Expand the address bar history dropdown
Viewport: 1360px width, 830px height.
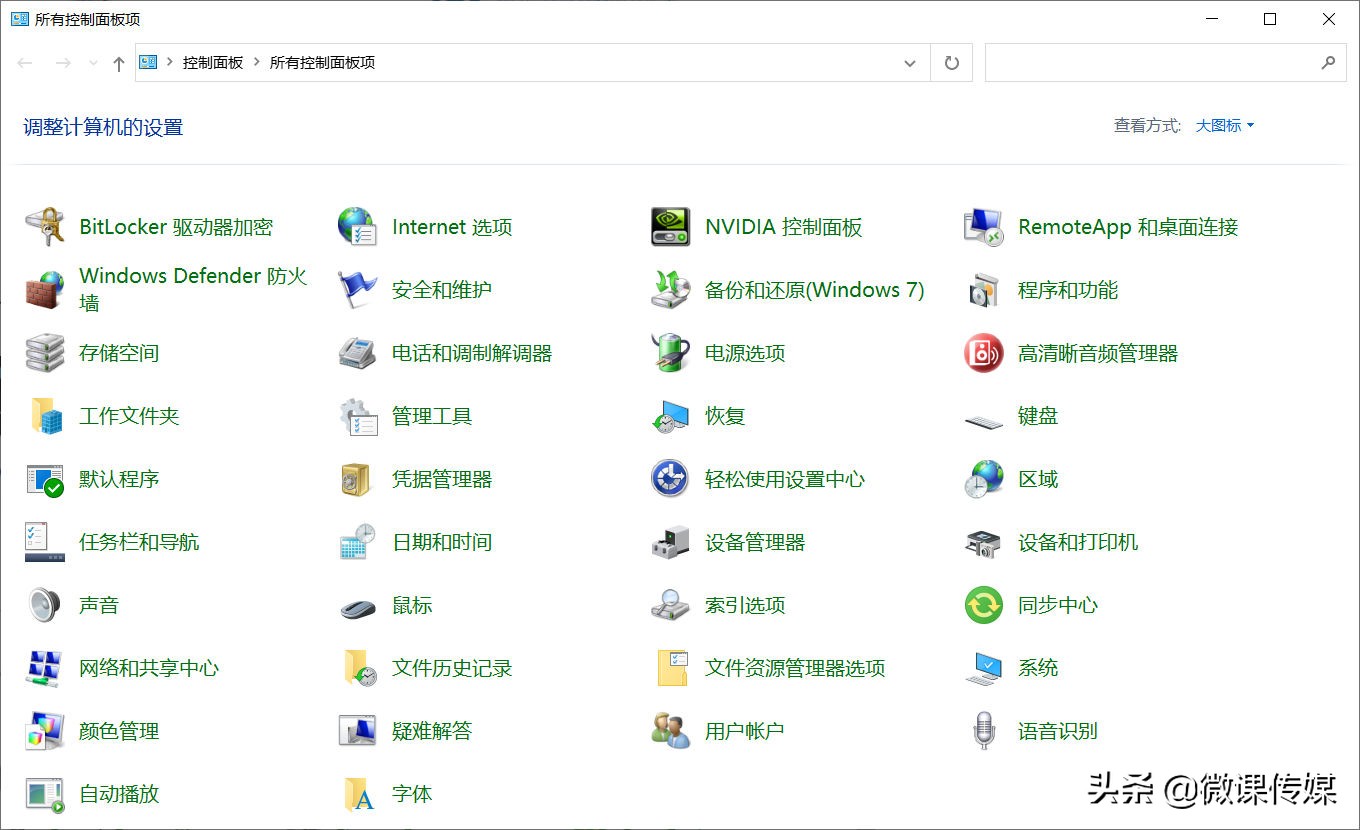[x=910, y=62]
